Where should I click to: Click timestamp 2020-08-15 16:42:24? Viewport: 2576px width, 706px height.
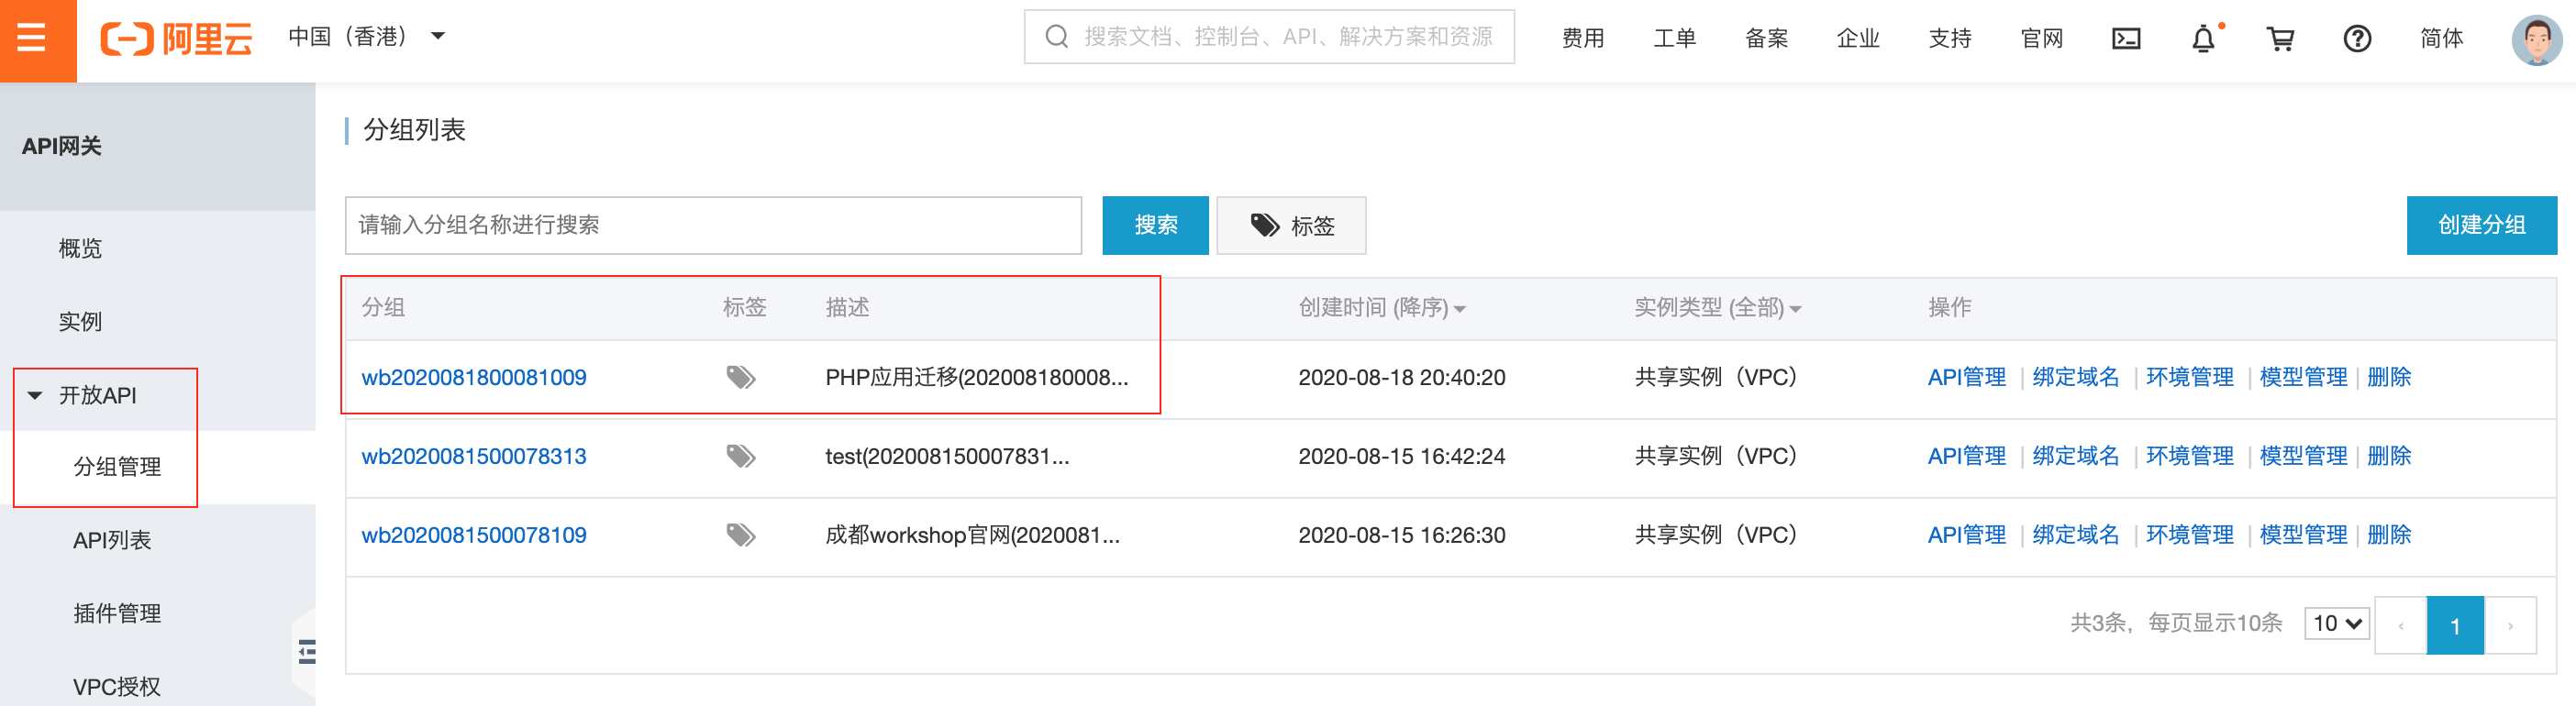pos(1401,456)
